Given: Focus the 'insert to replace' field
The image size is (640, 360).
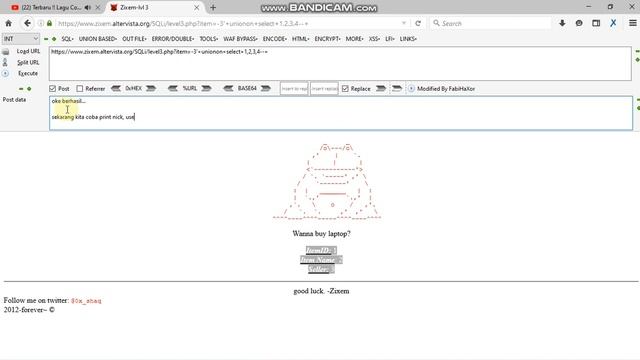Looking at the screenshot, I should [x=294, y=89].
